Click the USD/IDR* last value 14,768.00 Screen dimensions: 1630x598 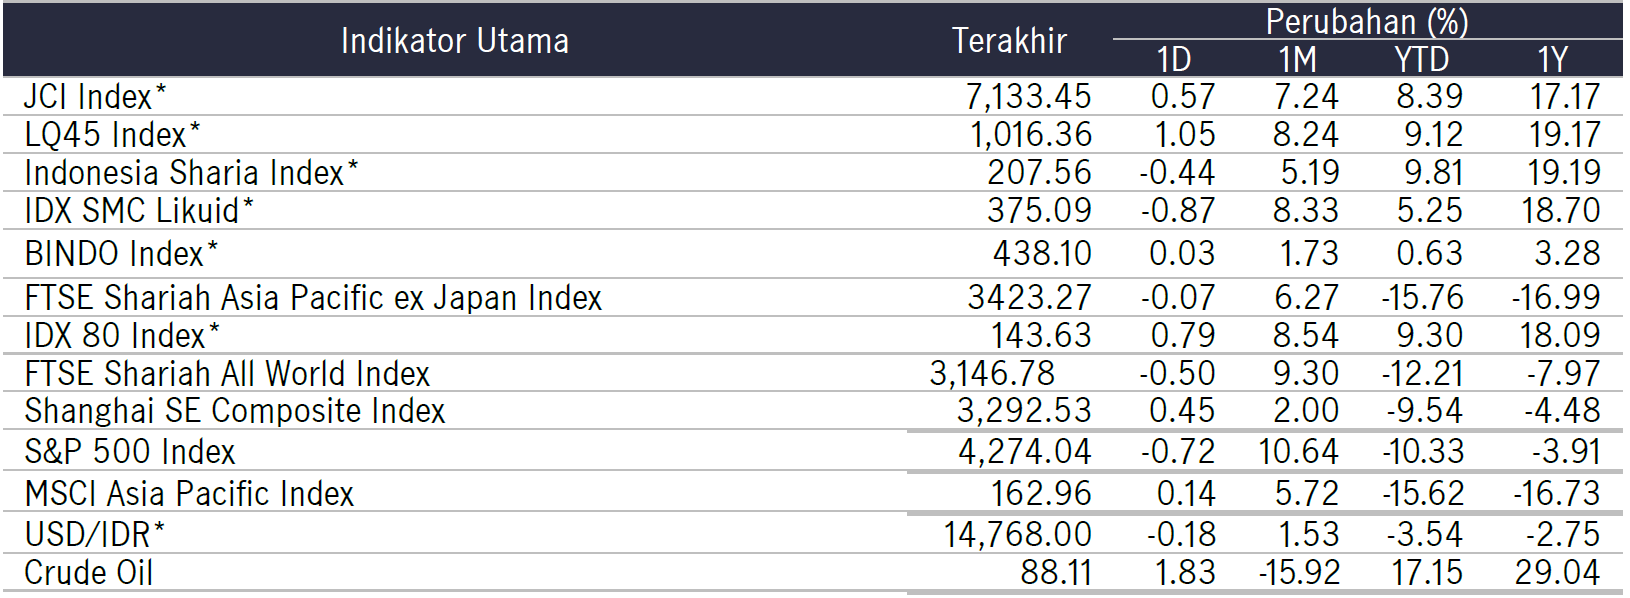[x=1018, y=535]
